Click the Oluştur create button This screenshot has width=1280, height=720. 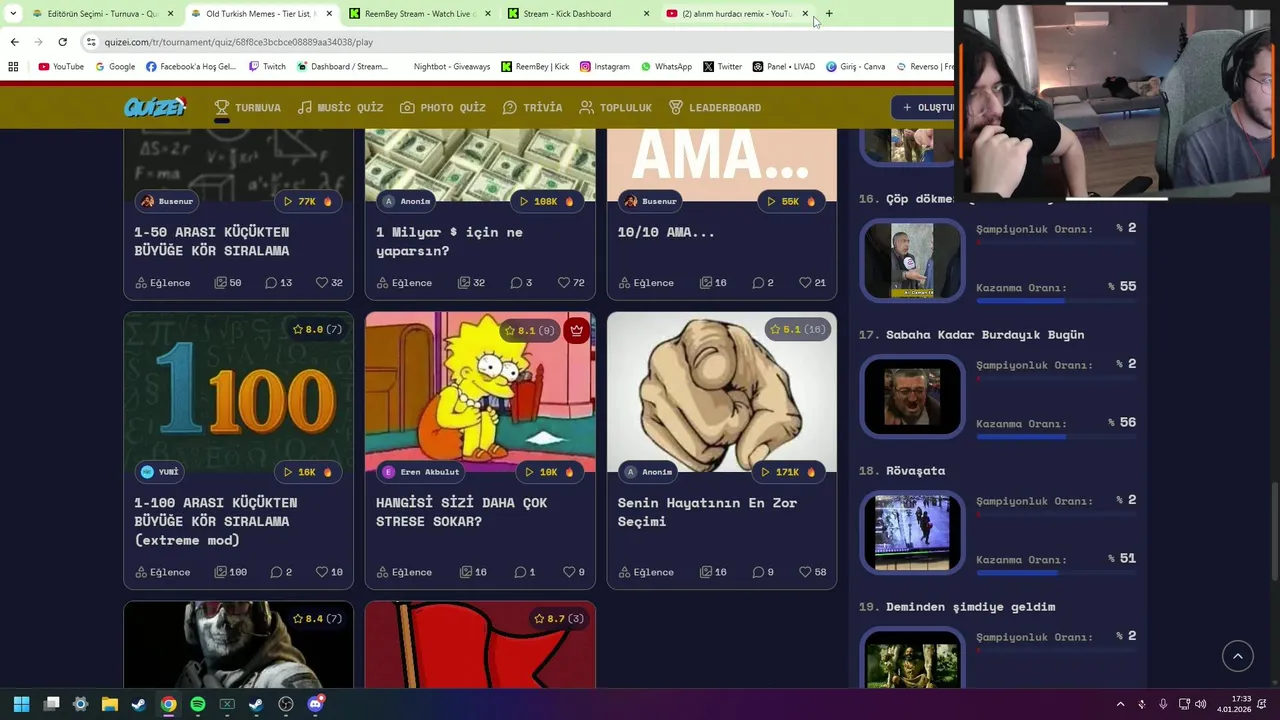(927, 107)
